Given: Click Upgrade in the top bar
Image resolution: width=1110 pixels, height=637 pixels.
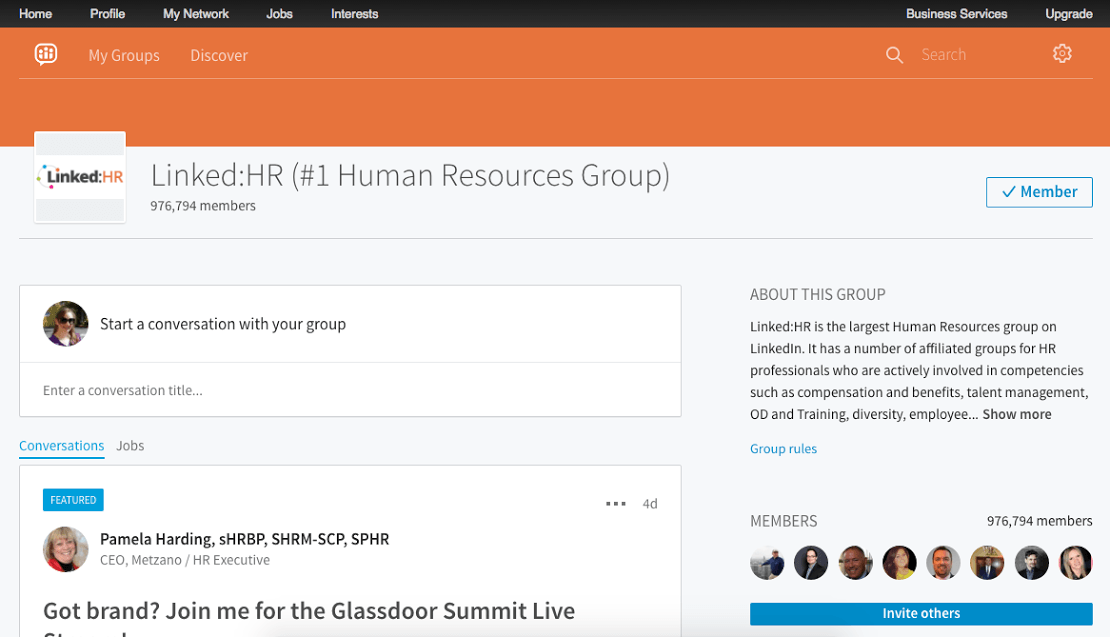Looking at the screenshot, I should pyautogui.click(x=1069, y=13).
